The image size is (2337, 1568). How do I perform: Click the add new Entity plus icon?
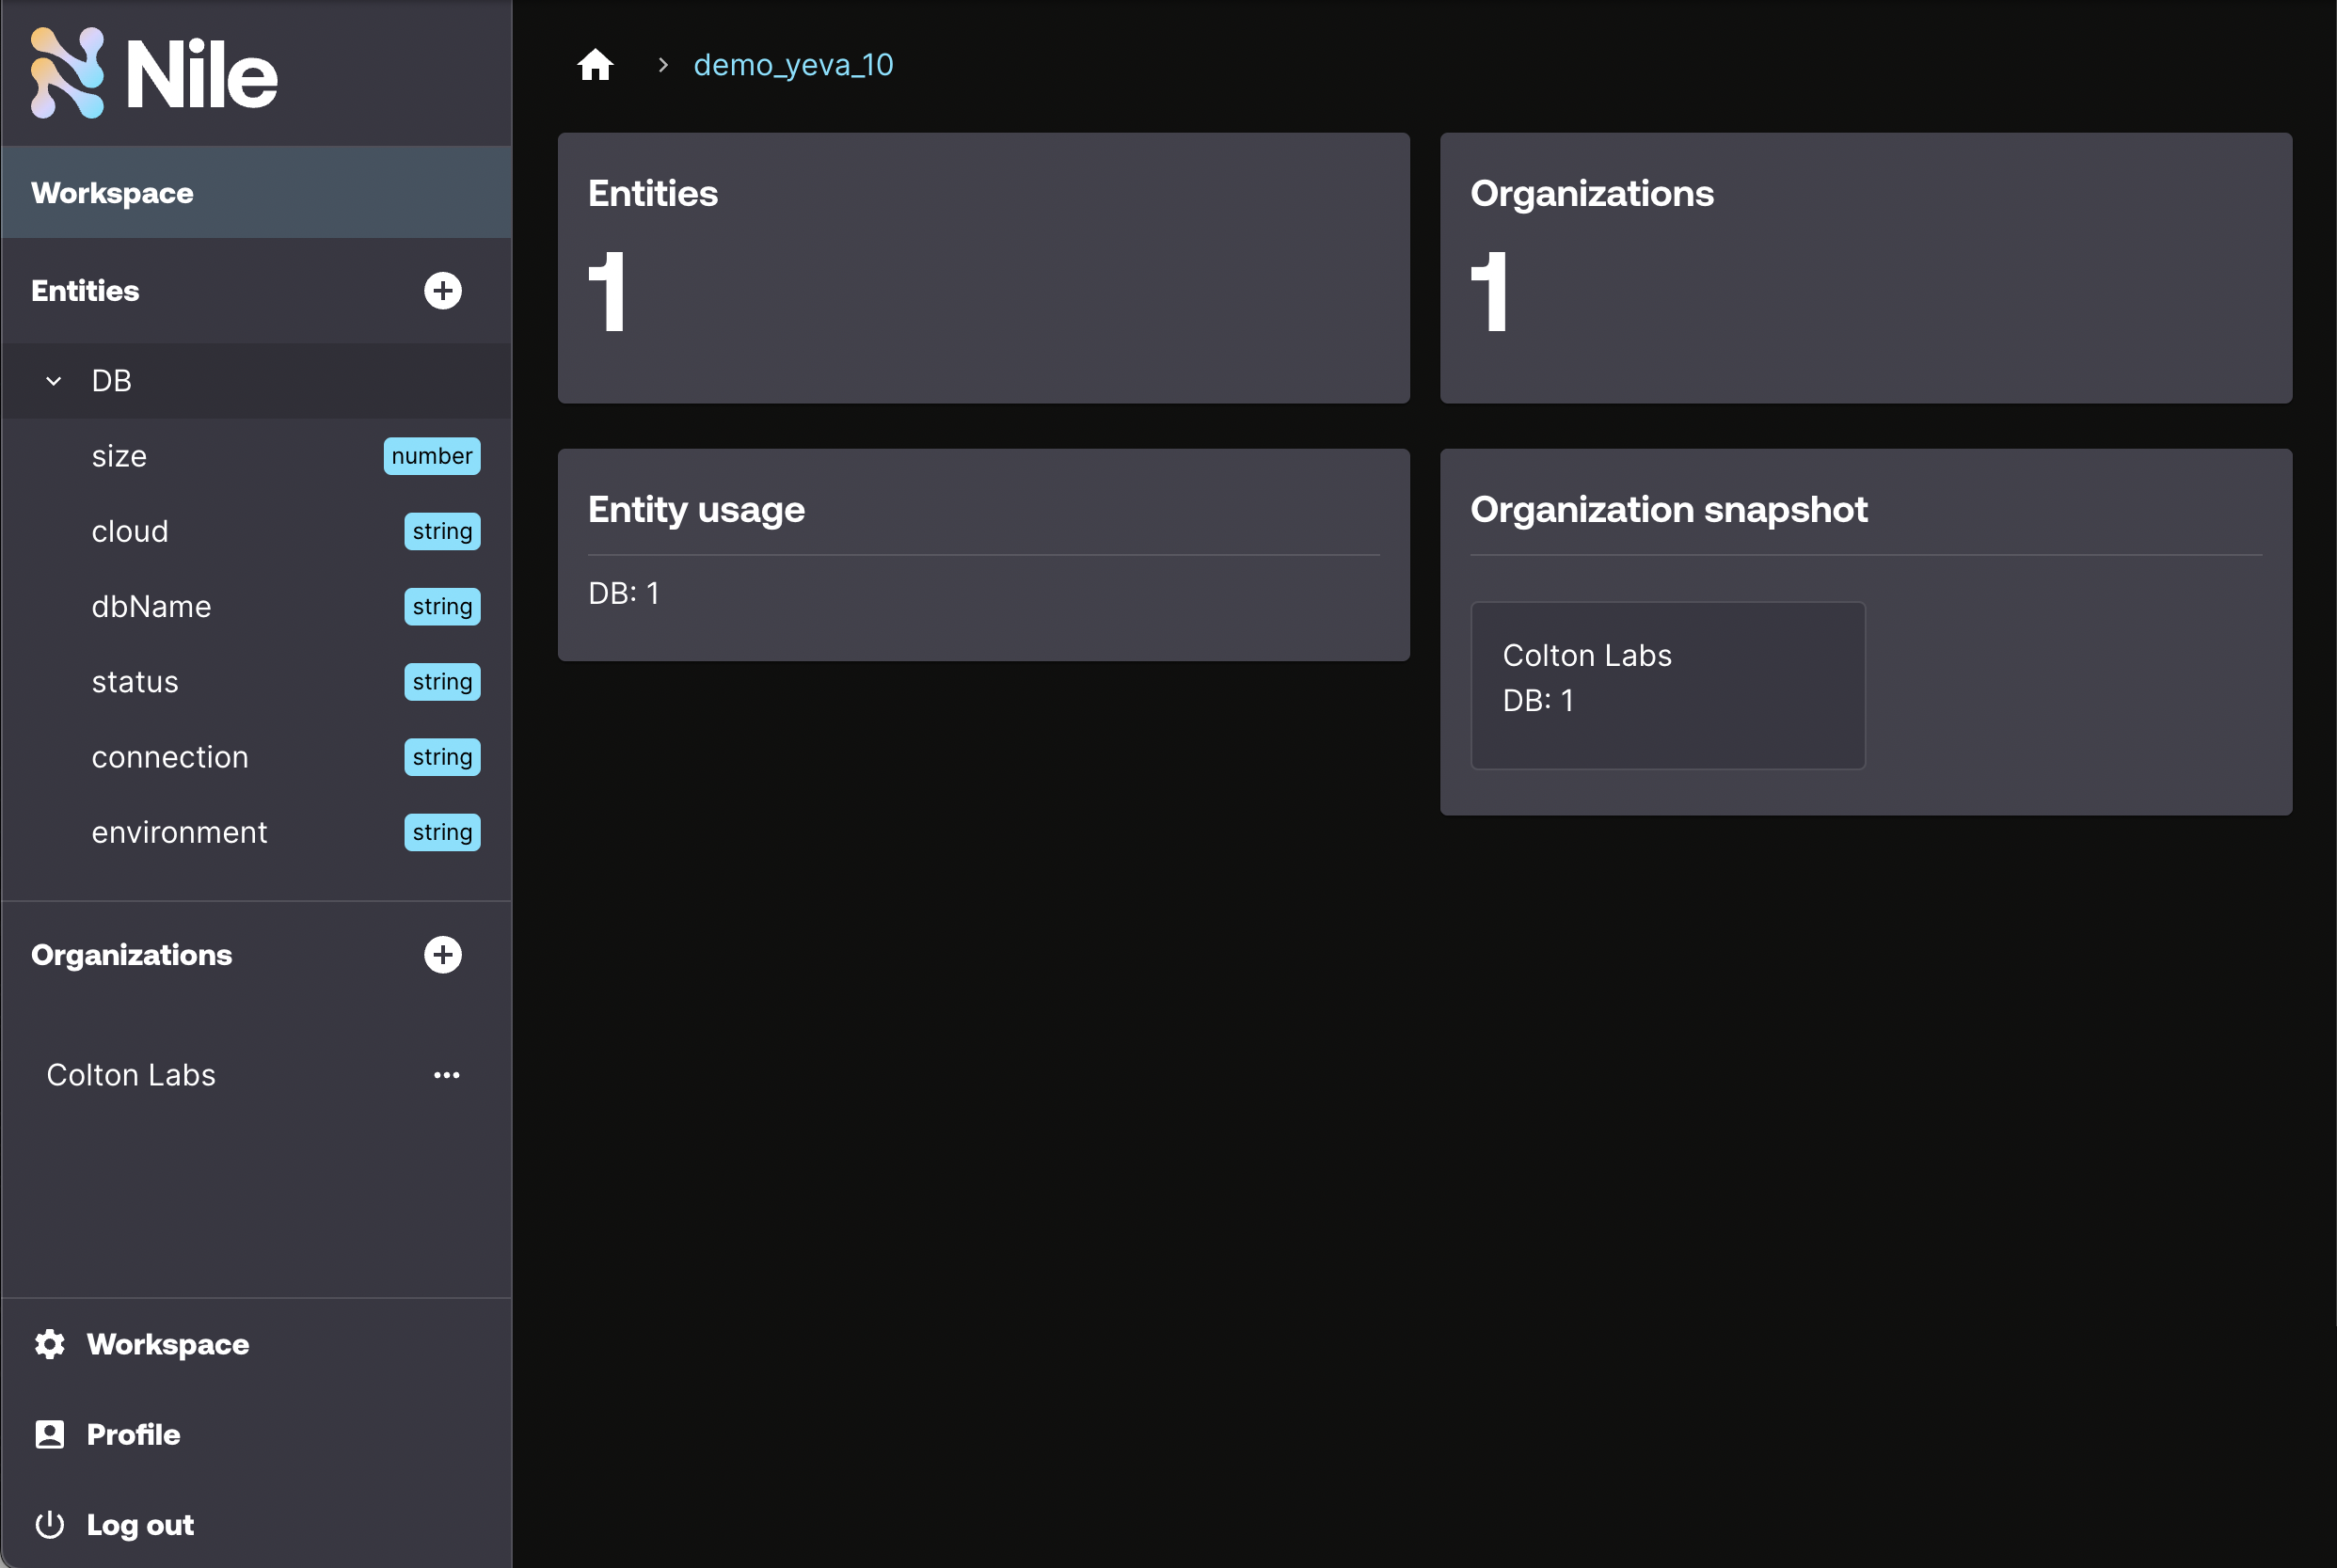[443, 291]
